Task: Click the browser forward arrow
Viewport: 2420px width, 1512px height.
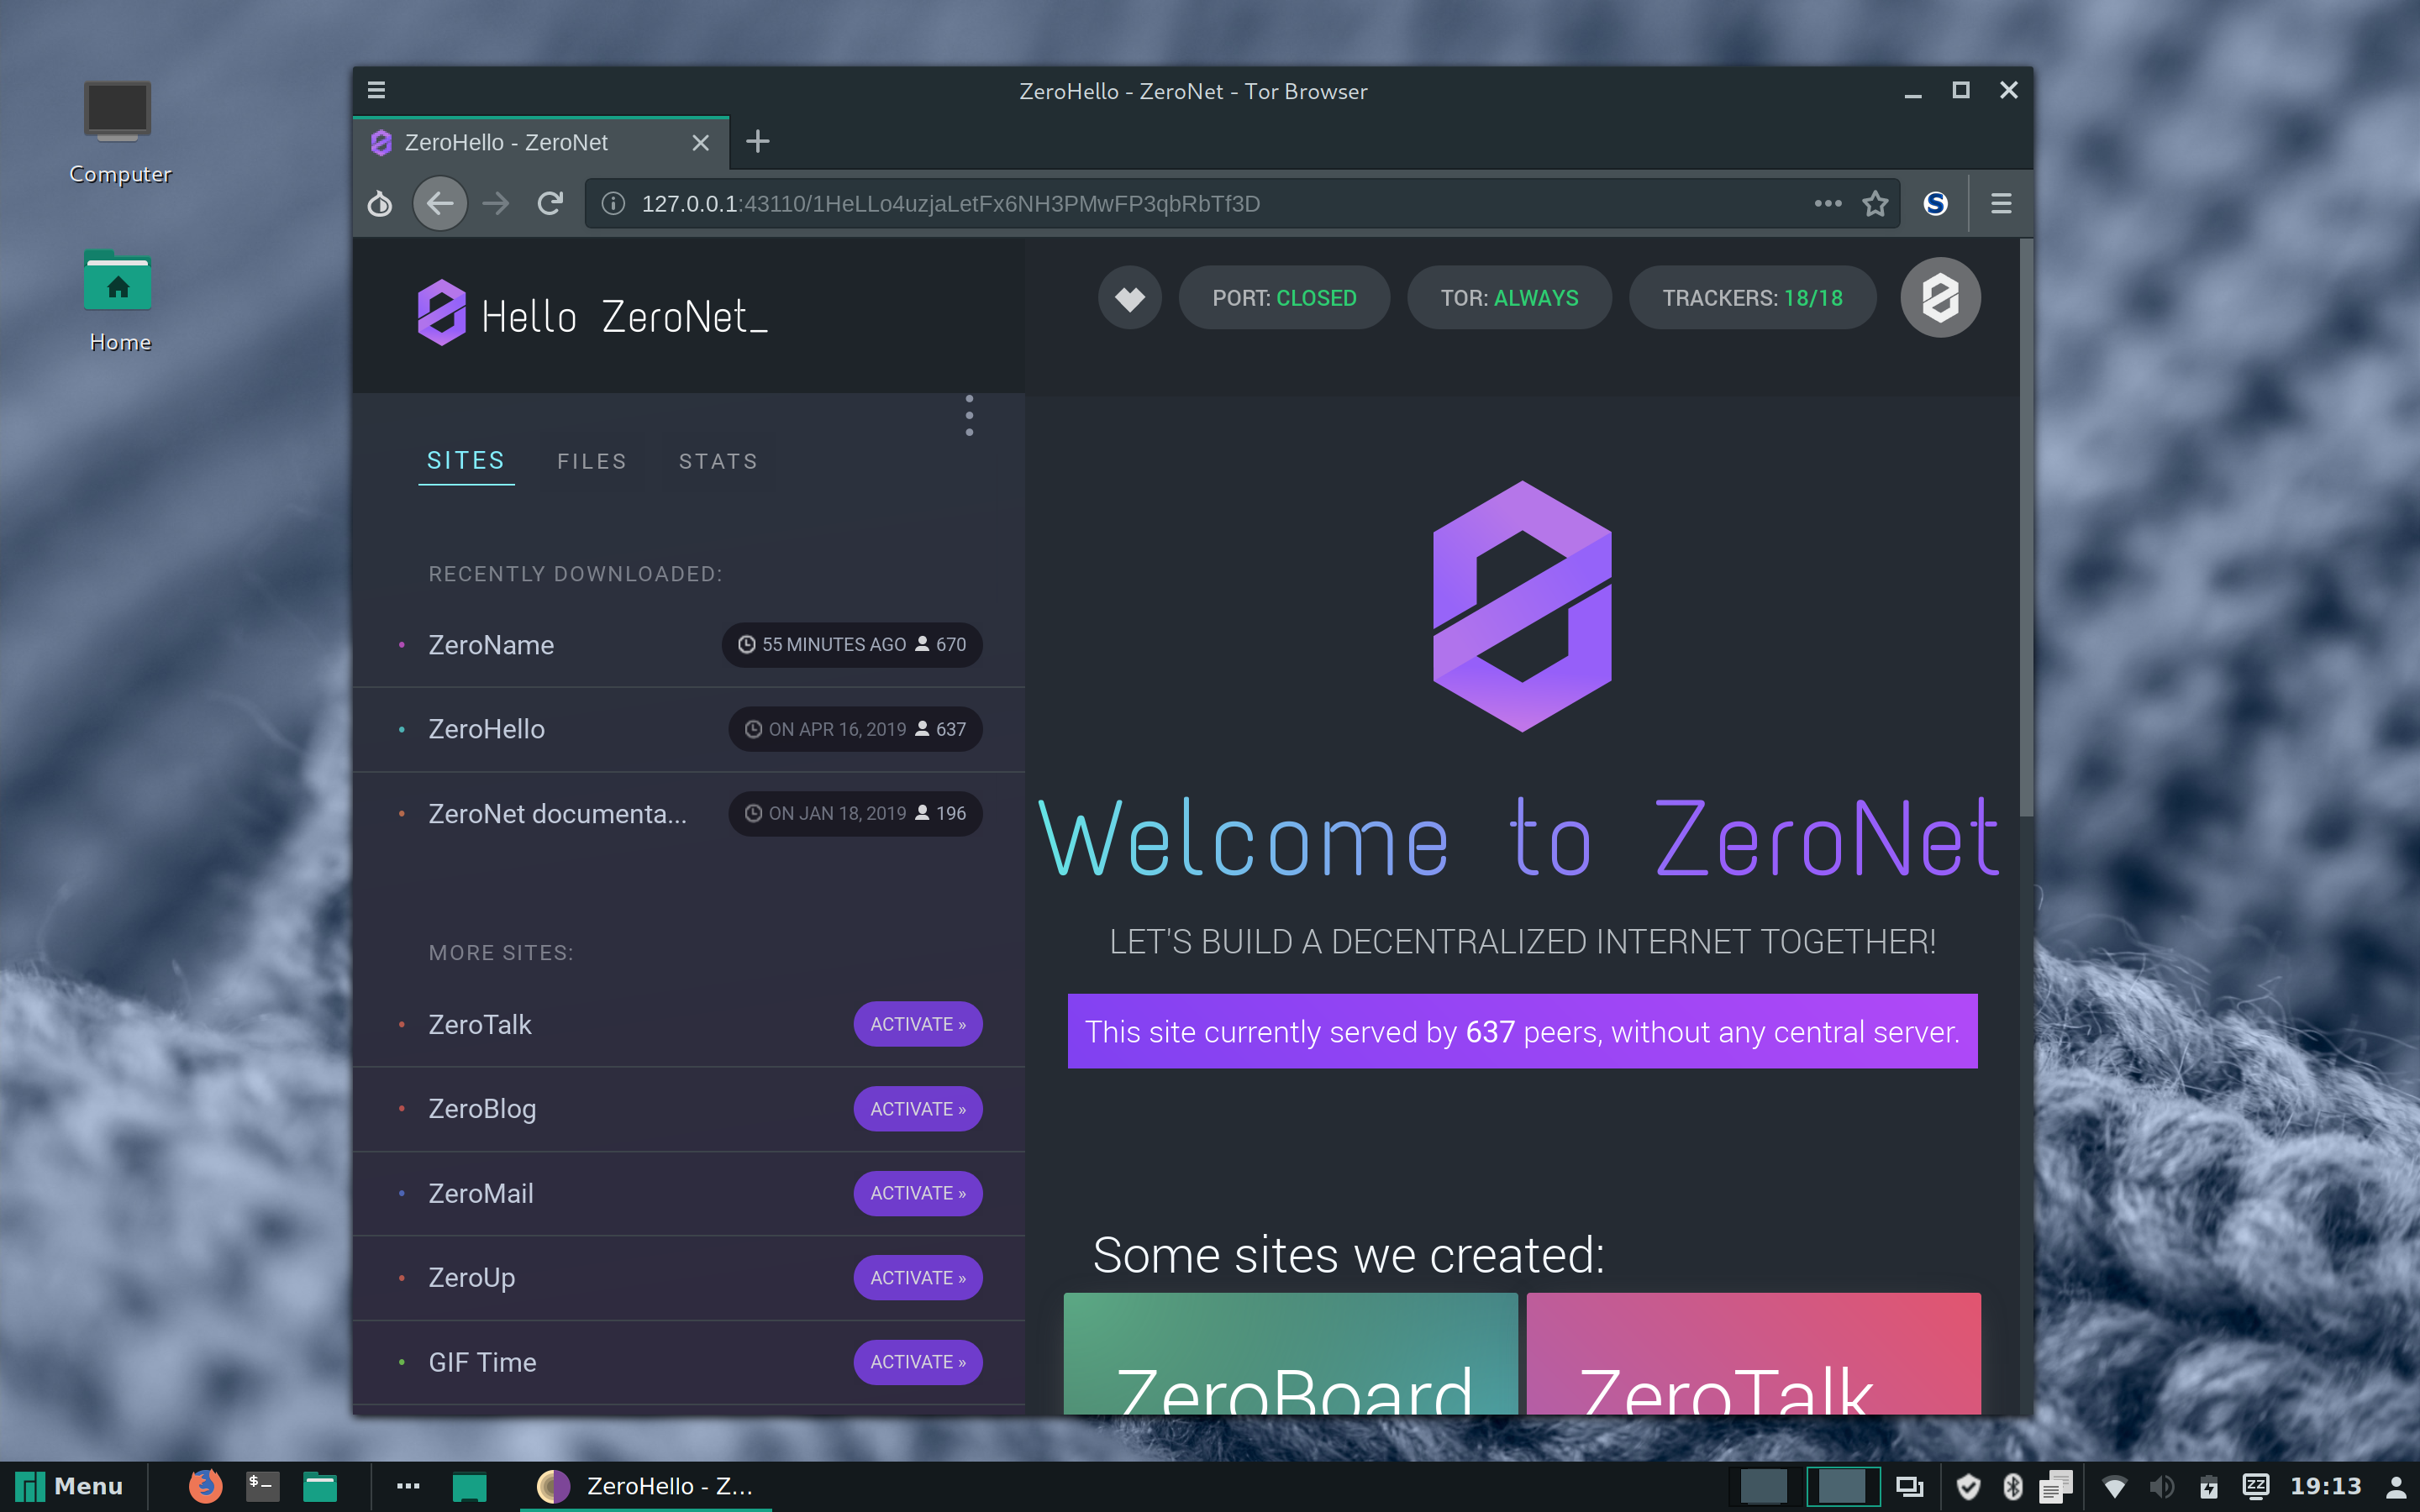Action: click(x=496, y=204)
